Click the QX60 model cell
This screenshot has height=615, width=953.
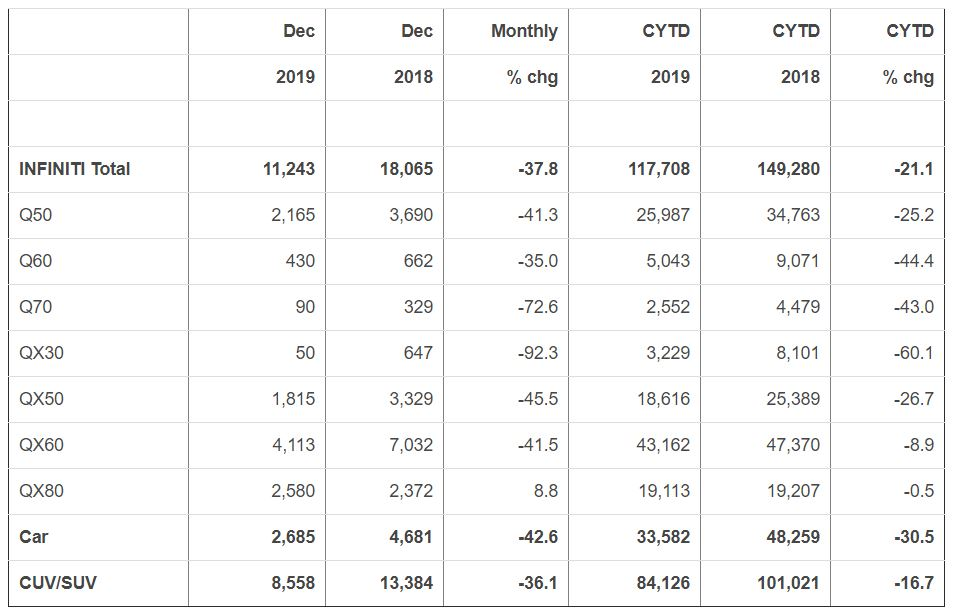(41, 445)
